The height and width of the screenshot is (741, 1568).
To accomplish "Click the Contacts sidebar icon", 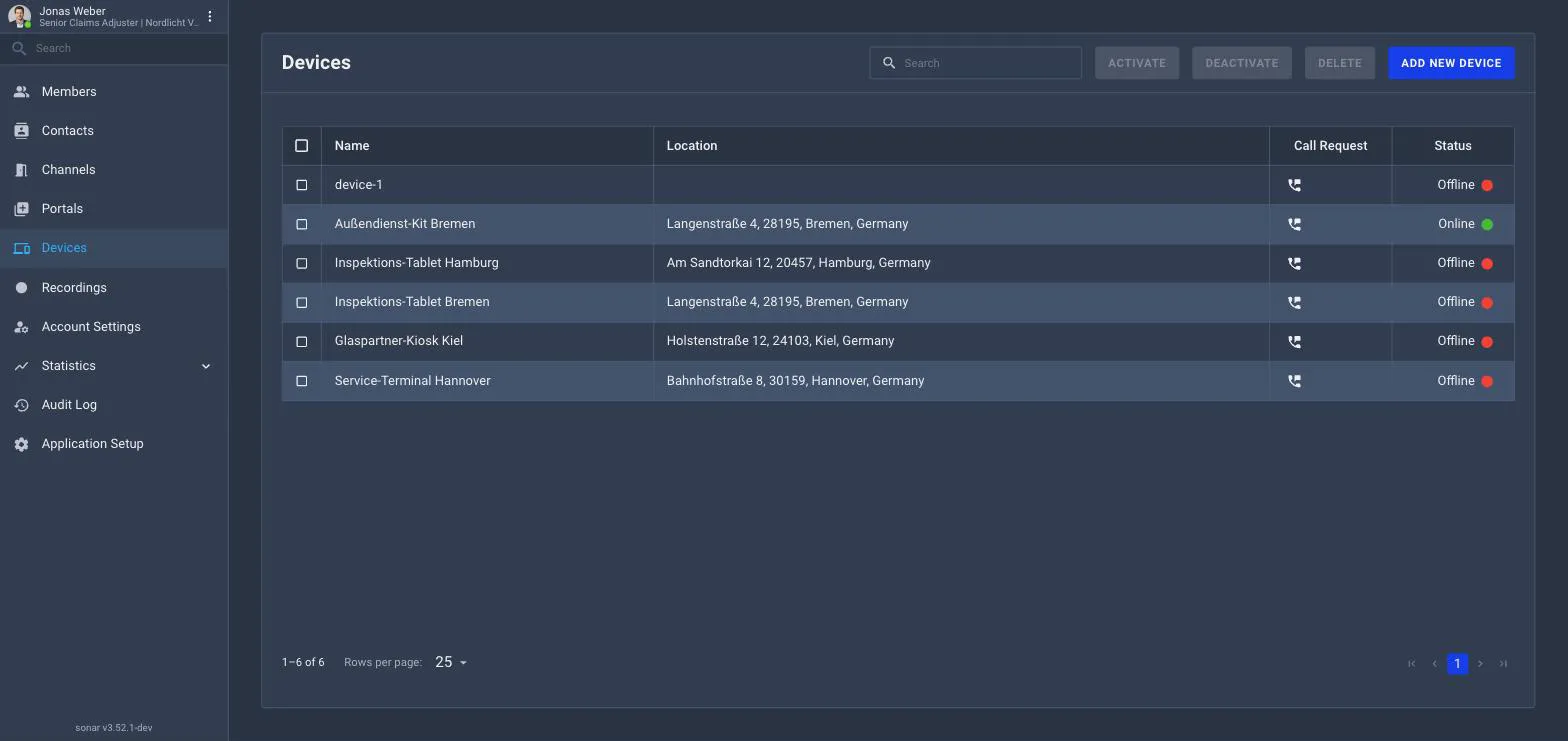I will pos(21,131).
